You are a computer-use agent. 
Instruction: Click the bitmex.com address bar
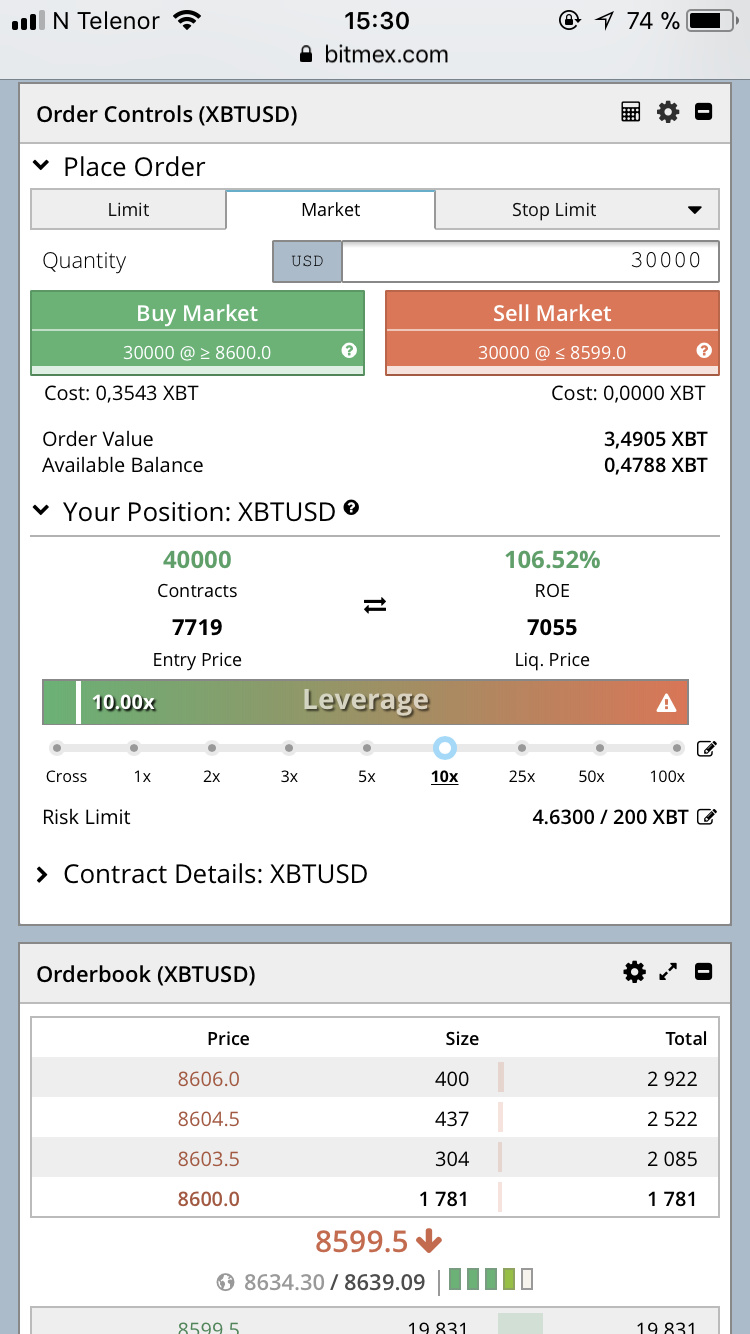click(x=375, y=55)
